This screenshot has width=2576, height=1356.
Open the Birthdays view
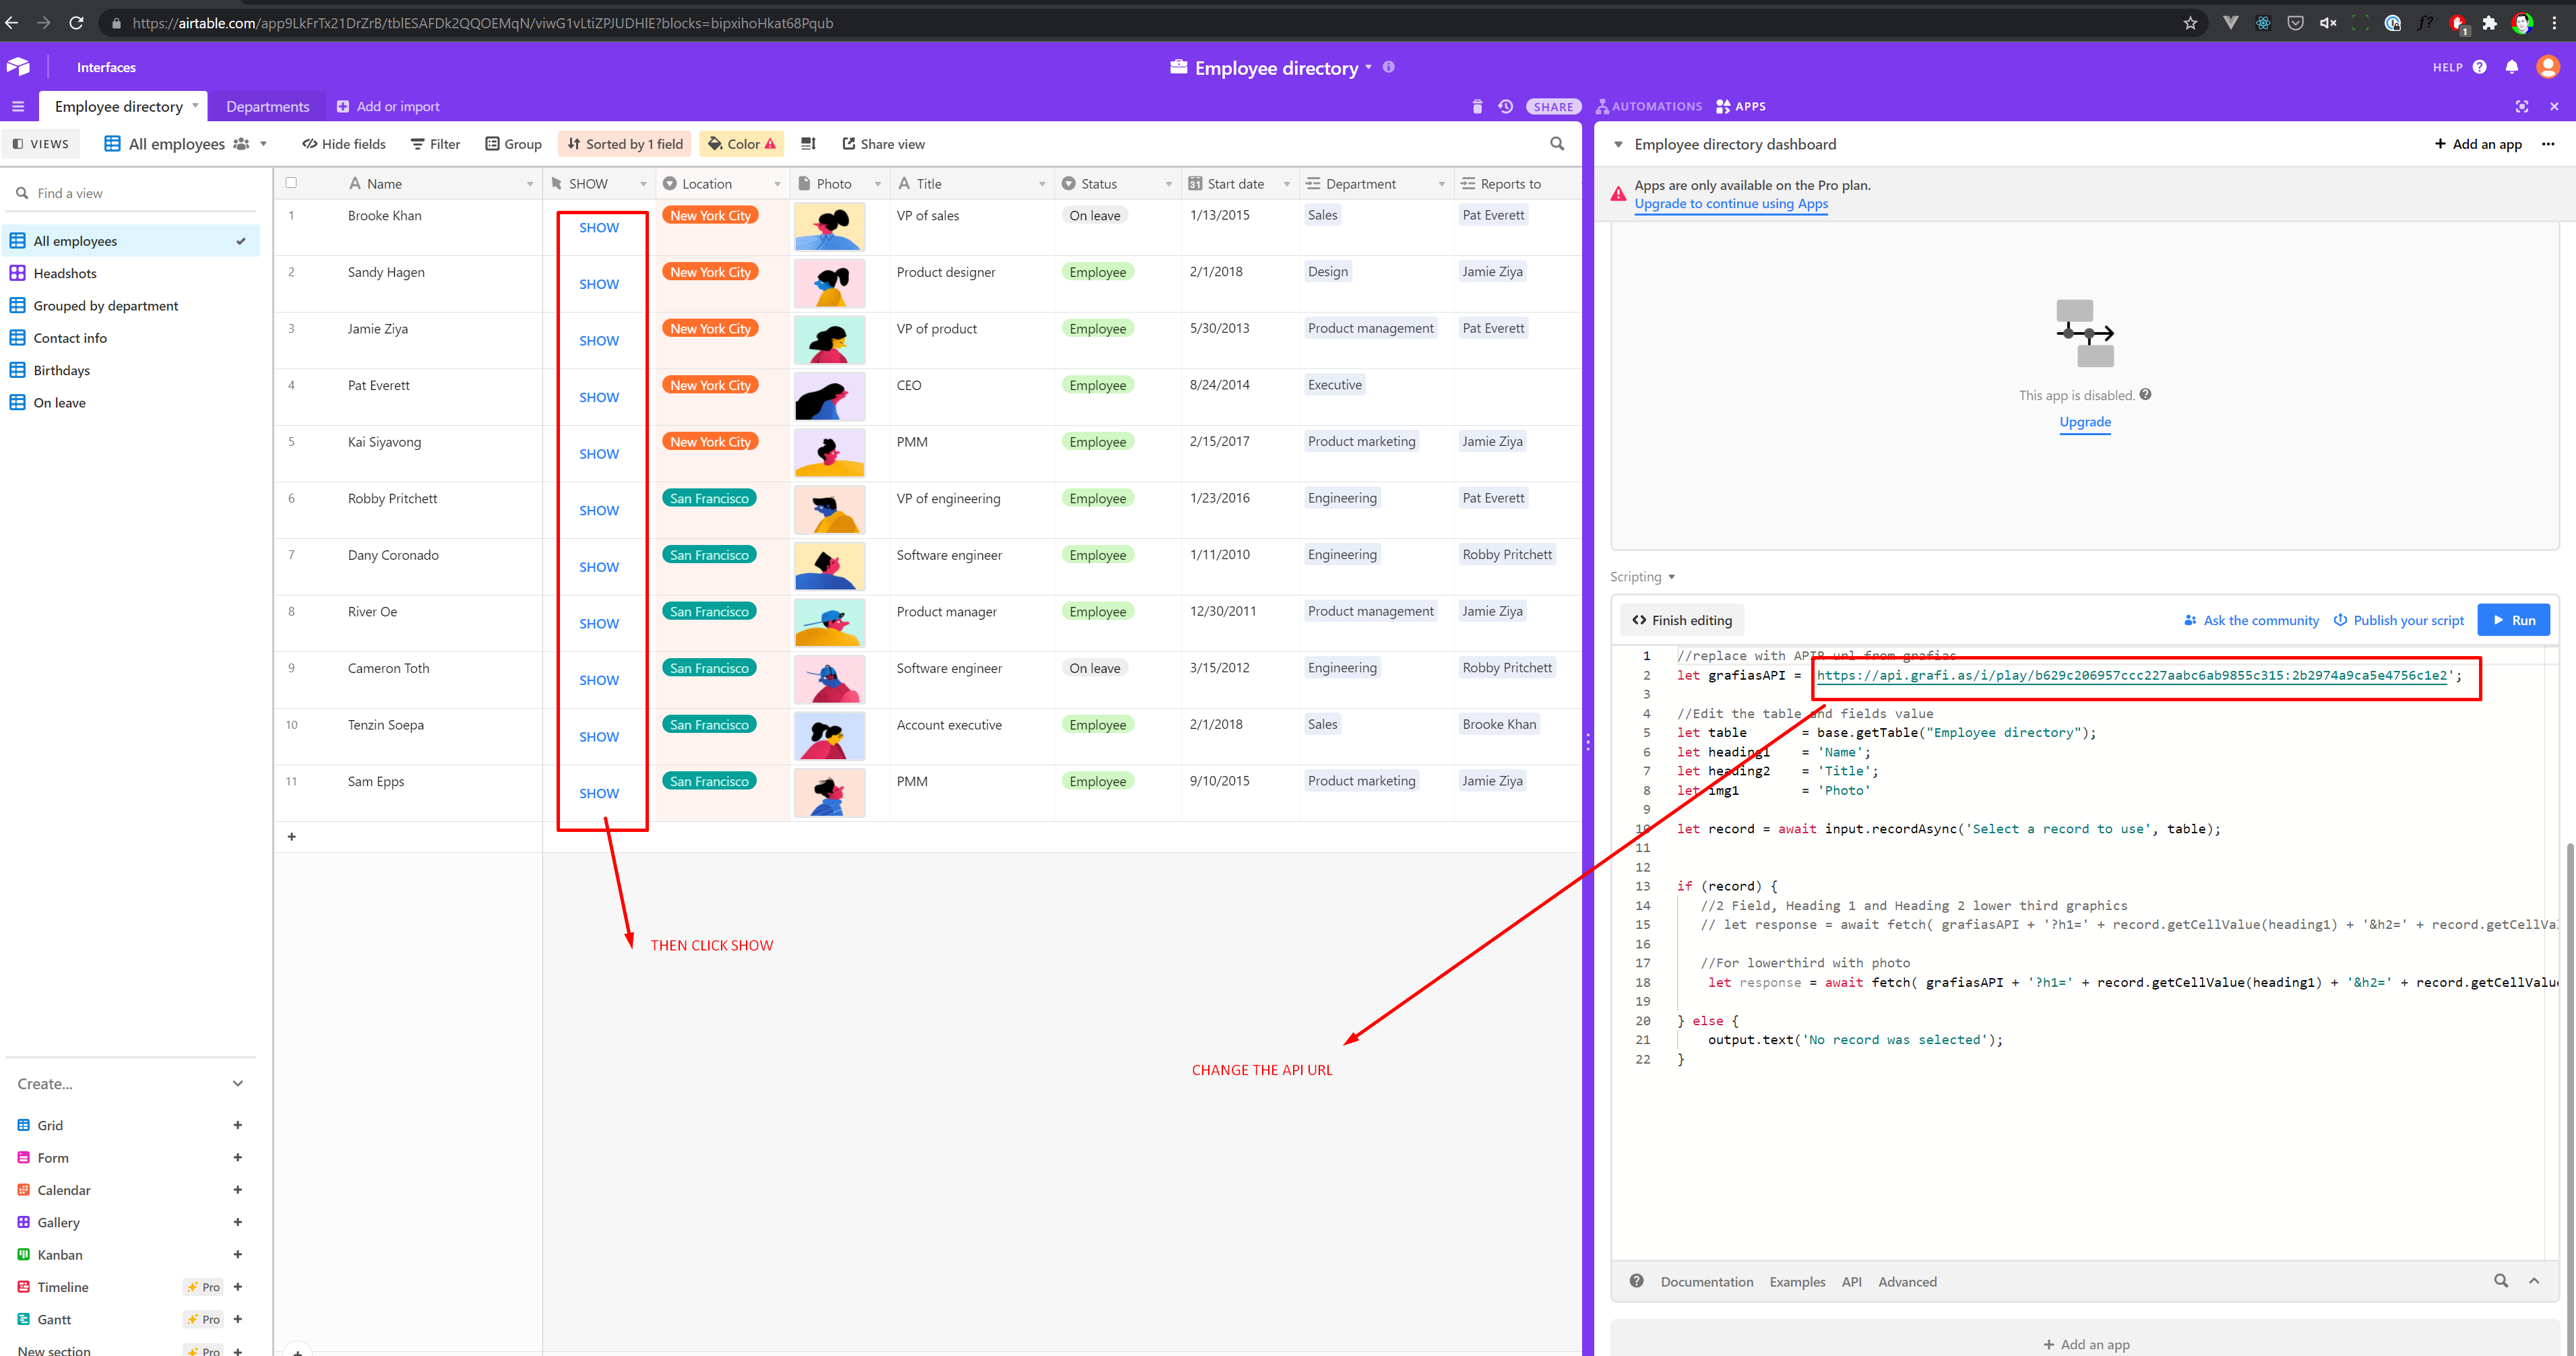[x=61, y=370]
